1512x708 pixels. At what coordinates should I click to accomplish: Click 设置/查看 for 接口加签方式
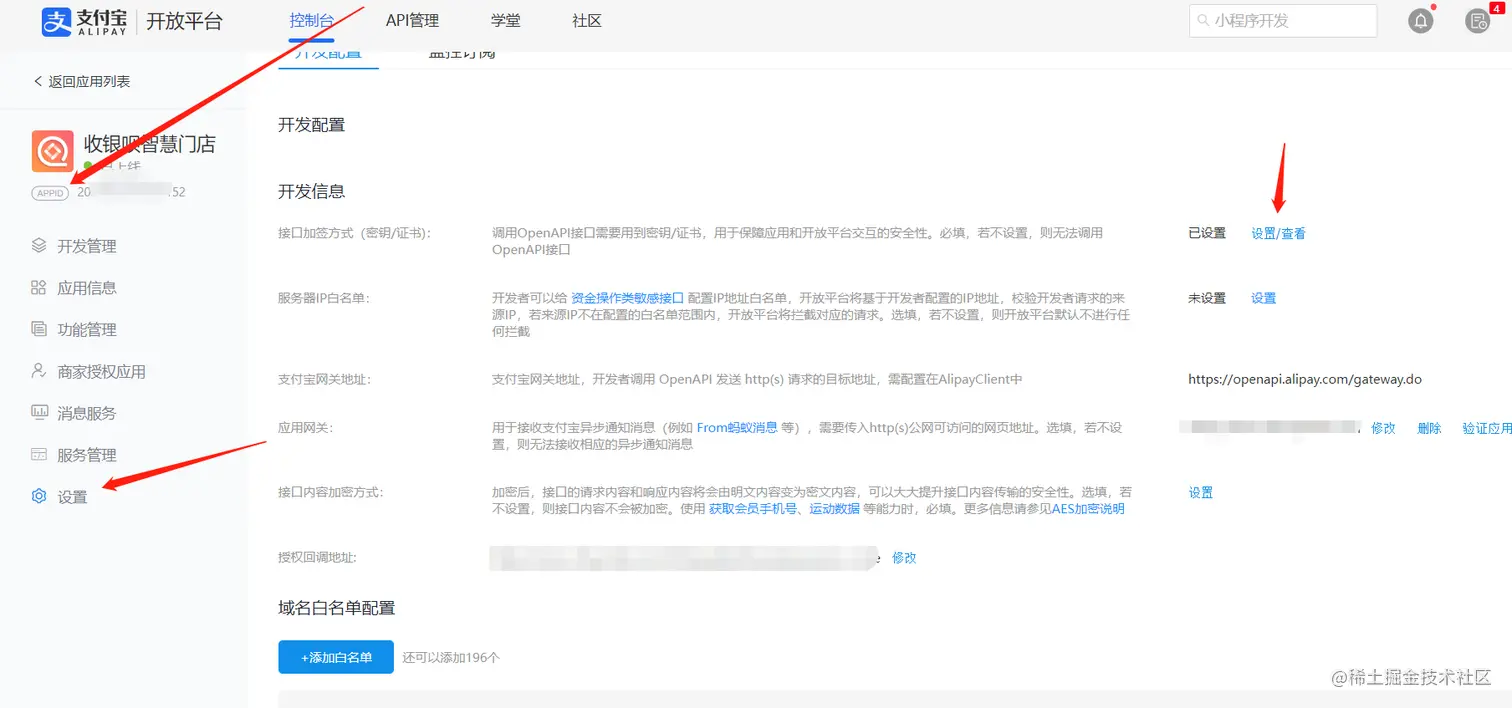[1278, 233]
